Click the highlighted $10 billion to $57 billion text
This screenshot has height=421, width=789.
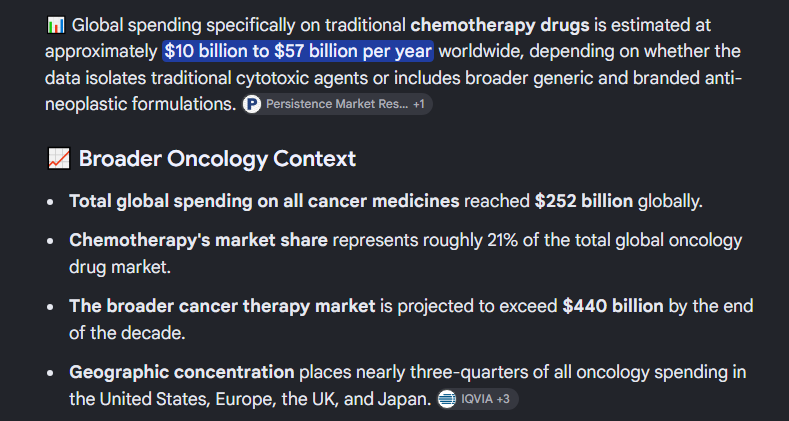[x=298, y=51]
